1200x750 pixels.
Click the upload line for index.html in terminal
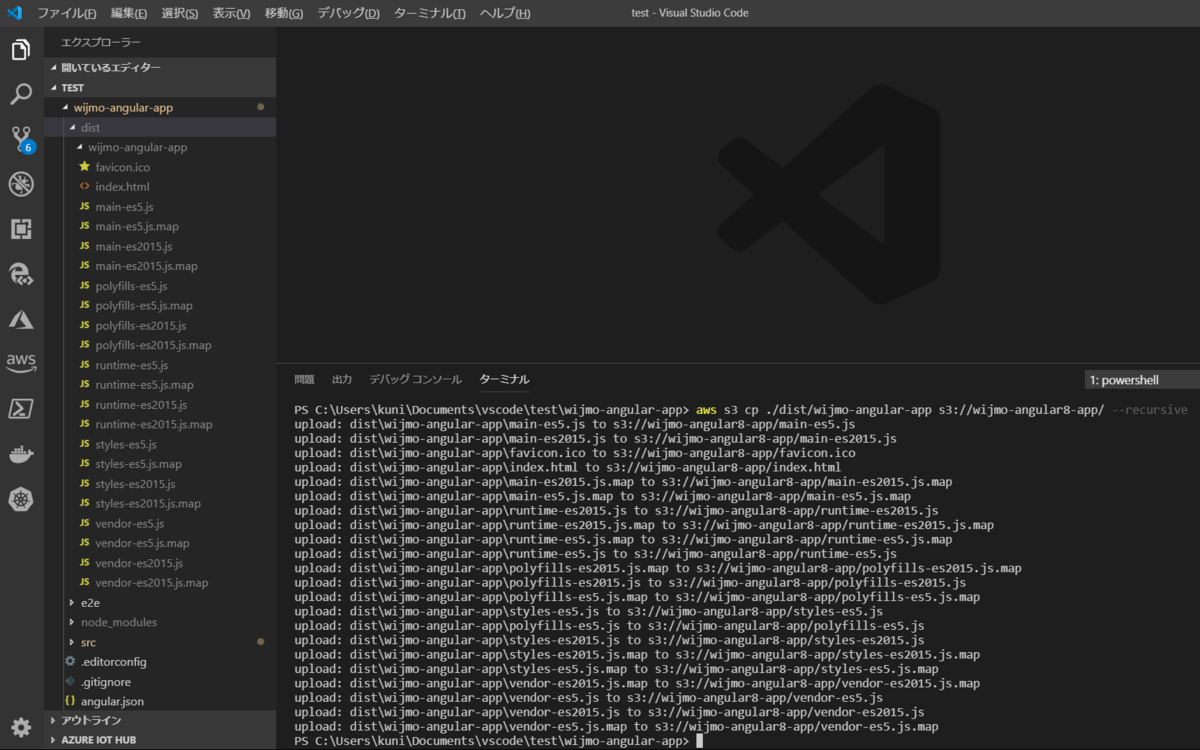568,467
